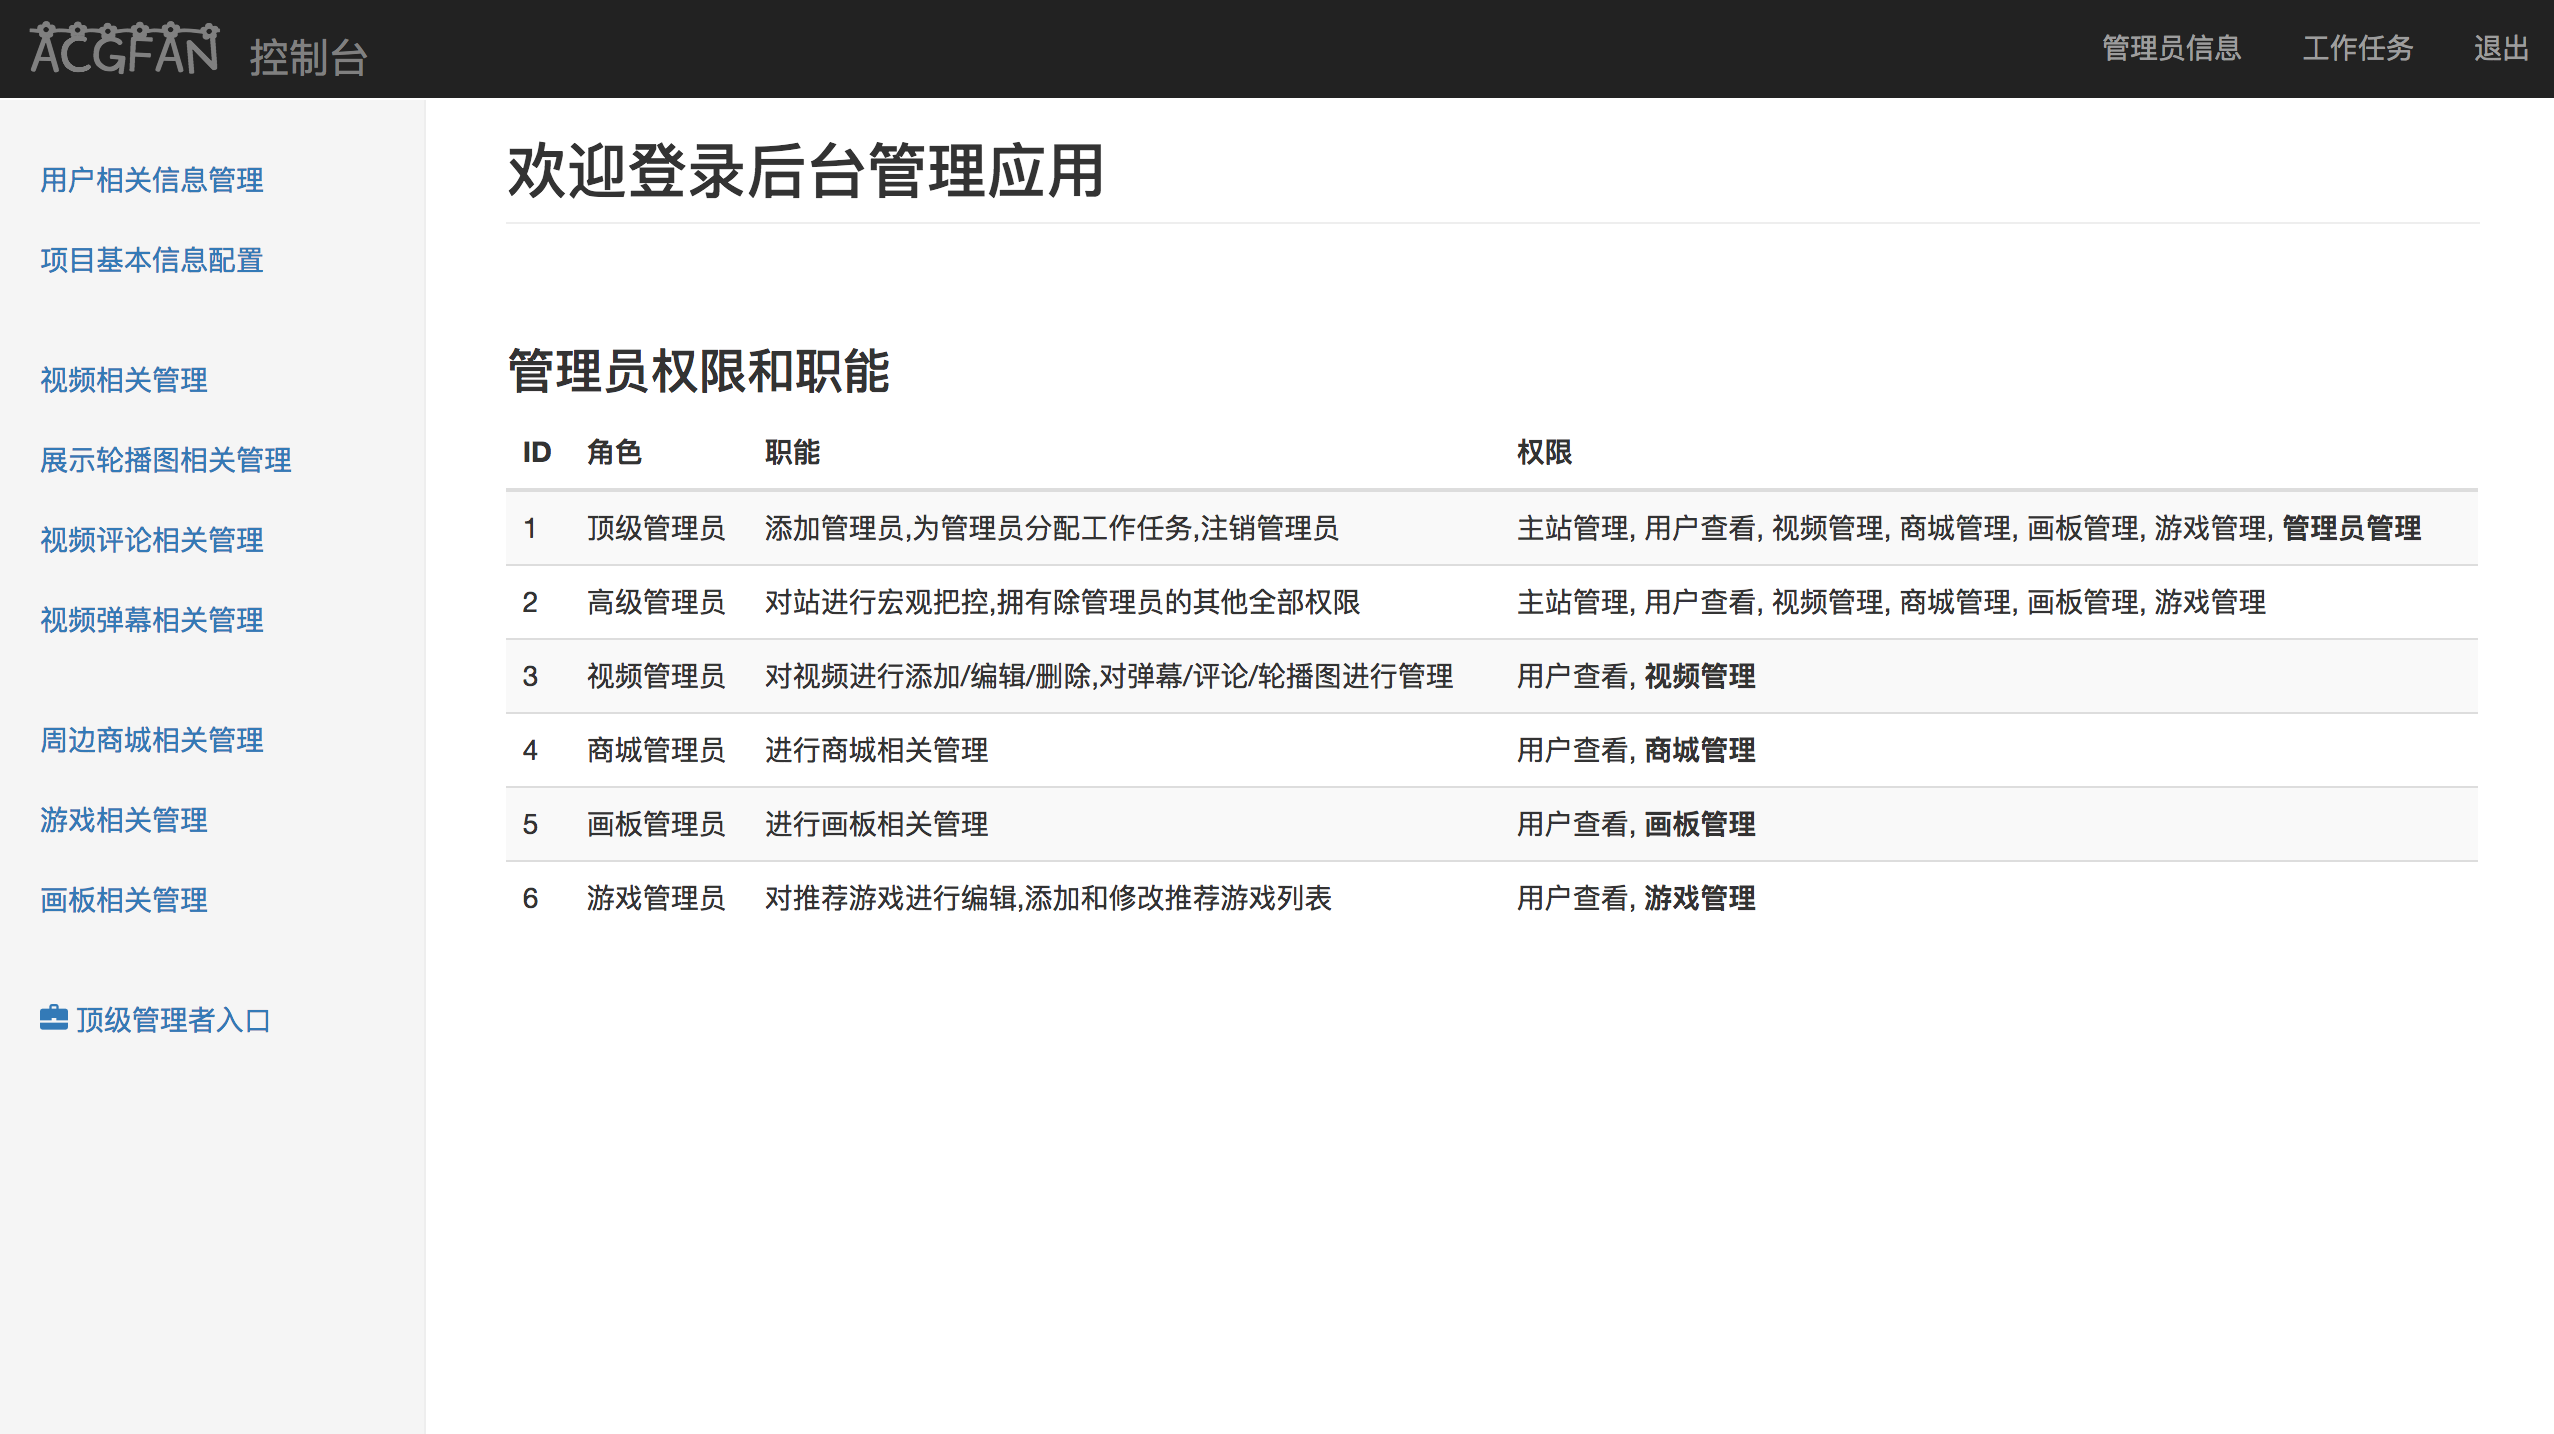This screenshot has width=2554, height=1434.
Task: Navigate to 视频弹幕相关管理
Action: click(151, 620)
